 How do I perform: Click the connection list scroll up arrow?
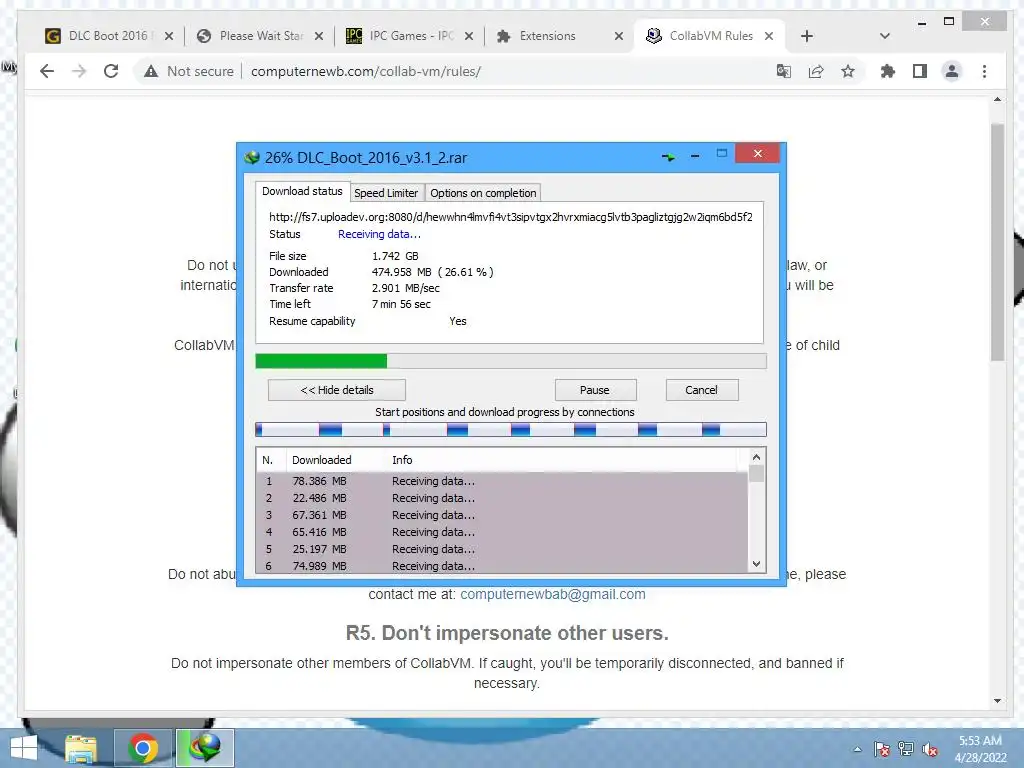[756, 457]
